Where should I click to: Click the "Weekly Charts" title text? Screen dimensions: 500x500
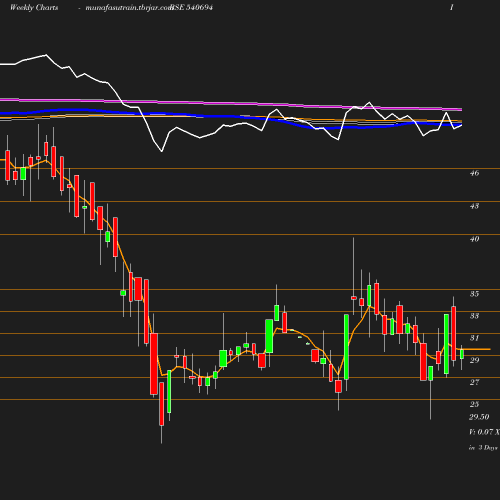(34, 7)
